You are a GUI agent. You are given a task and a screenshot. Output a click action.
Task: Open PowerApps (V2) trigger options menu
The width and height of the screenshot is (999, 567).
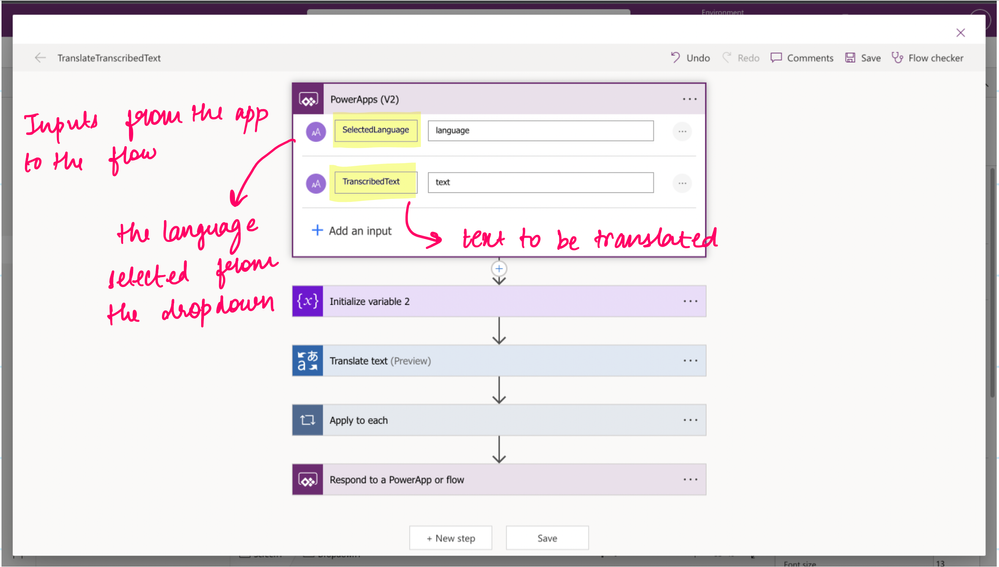pyautogui.click(x=690, y=99)
